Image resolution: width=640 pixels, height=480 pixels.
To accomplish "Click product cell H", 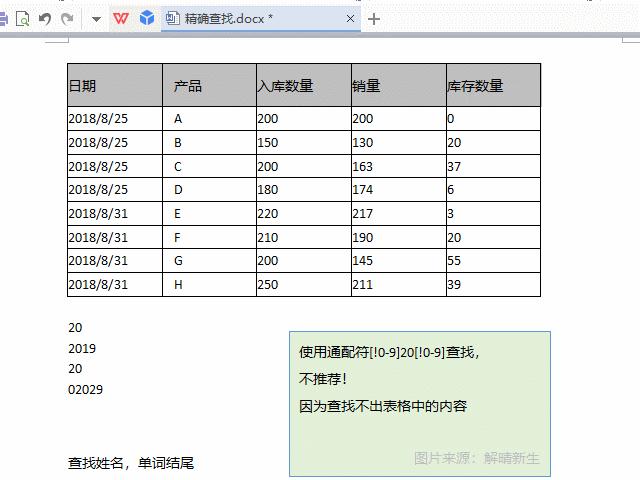I will click(x=209, y=284).
